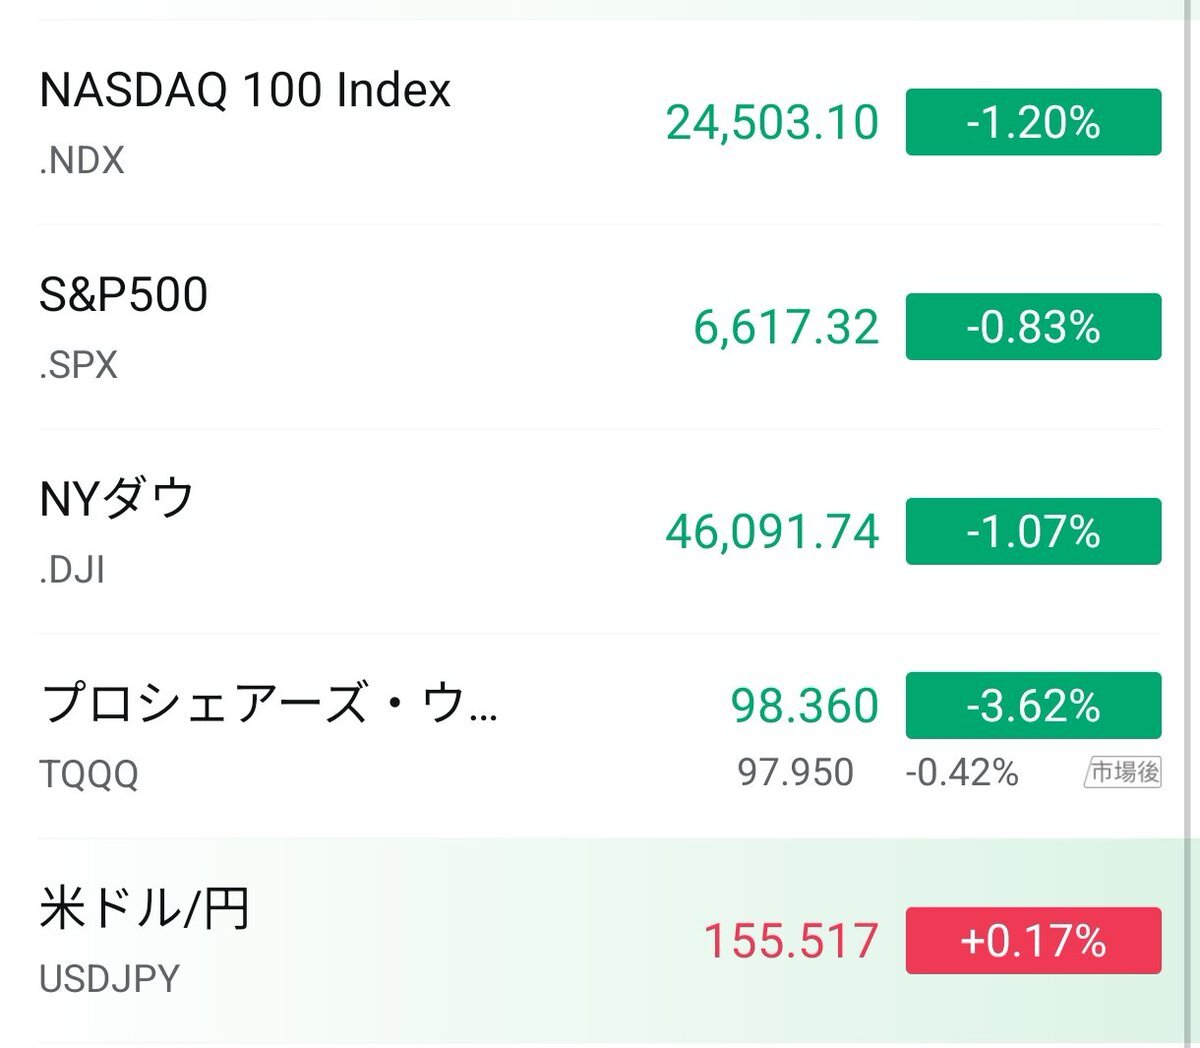Select the S&P500 price 6,617.32
Screen dimensions: 1200x1048
click(x=786, y=327)
